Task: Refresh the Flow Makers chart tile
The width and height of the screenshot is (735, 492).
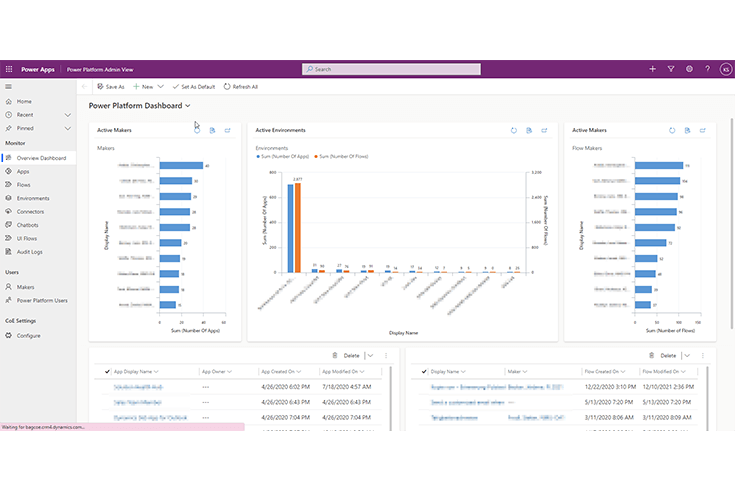Action: tap(672, 130)
